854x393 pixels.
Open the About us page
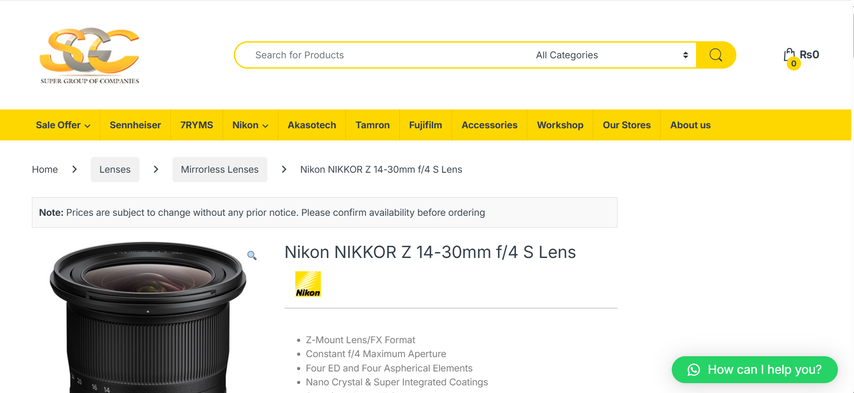point(690,125)
